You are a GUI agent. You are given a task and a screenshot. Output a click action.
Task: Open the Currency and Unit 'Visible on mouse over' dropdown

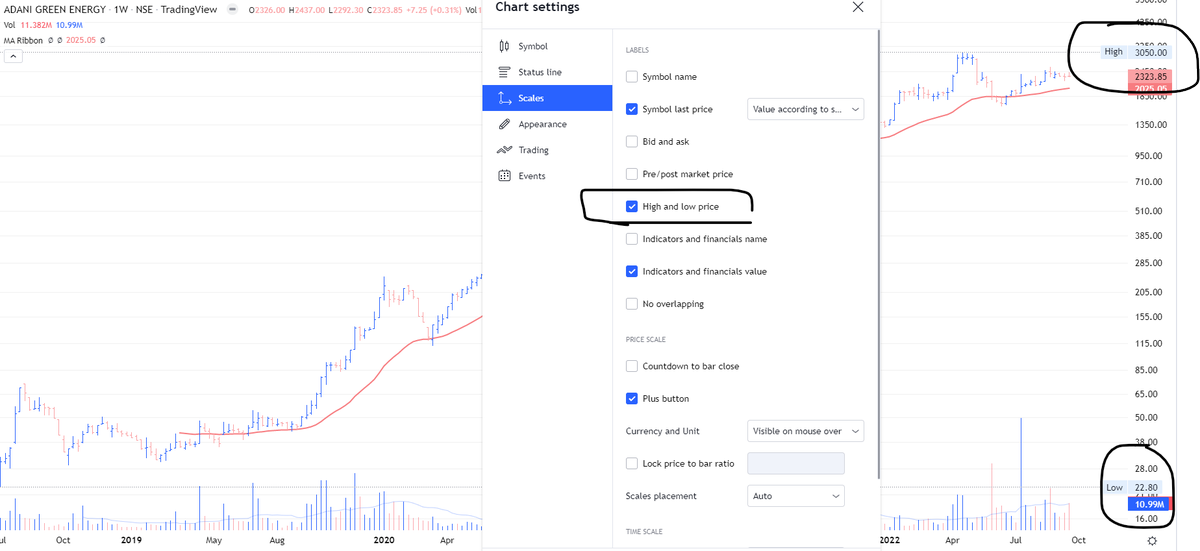tap(806, 431)
